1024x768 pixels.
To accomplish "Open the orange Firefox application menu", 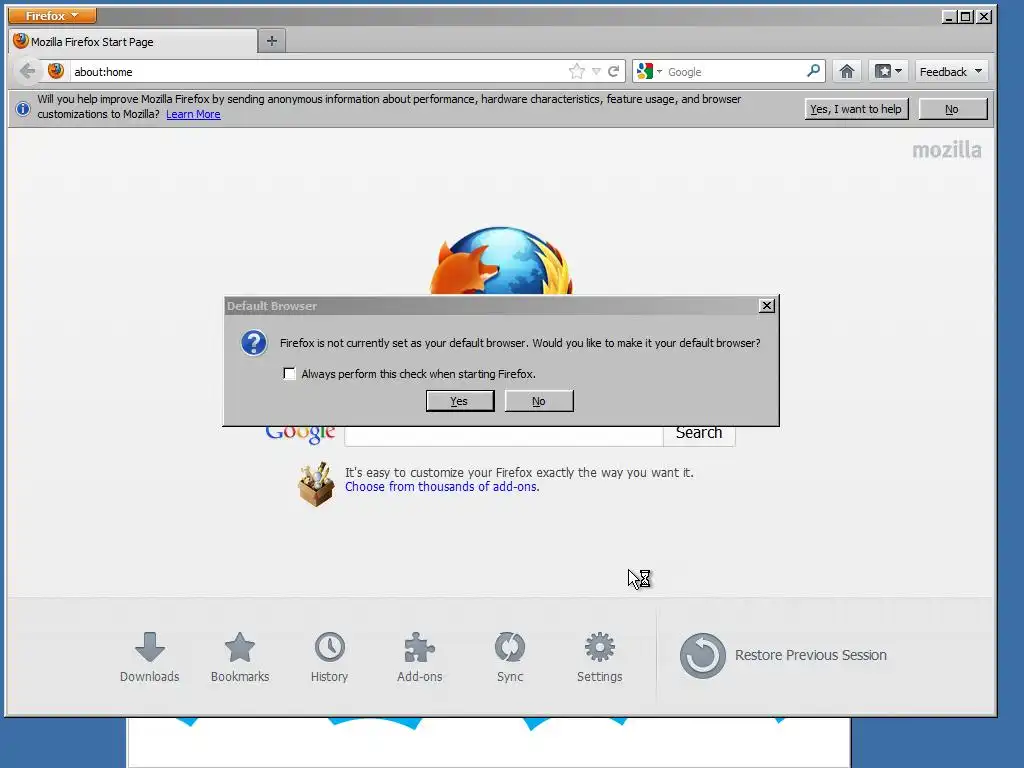I will pyautogui.click(x=52, y=15).
